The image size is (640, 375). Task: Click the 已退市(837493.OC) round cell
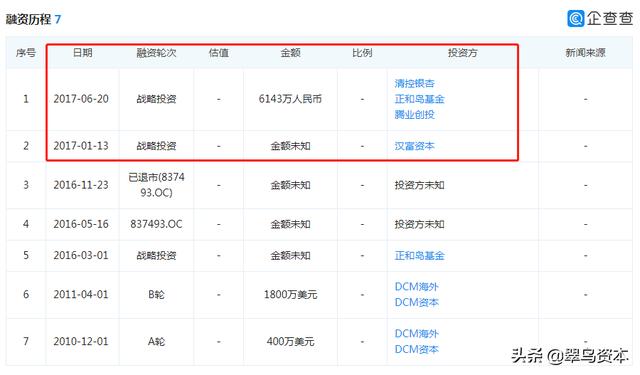click(156, 185)
